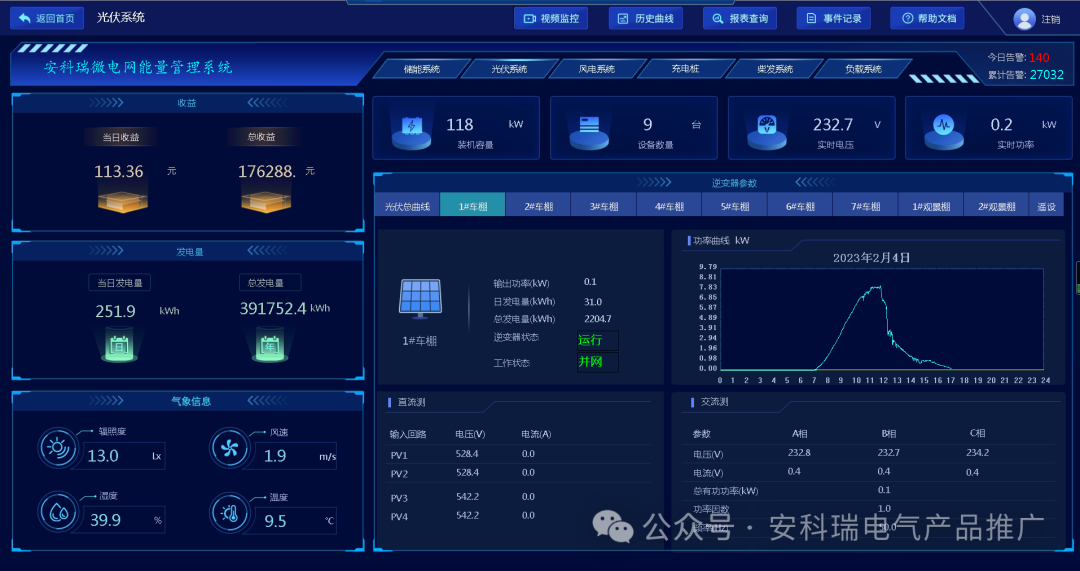Click today's alarm count 140

point(1039,58)
